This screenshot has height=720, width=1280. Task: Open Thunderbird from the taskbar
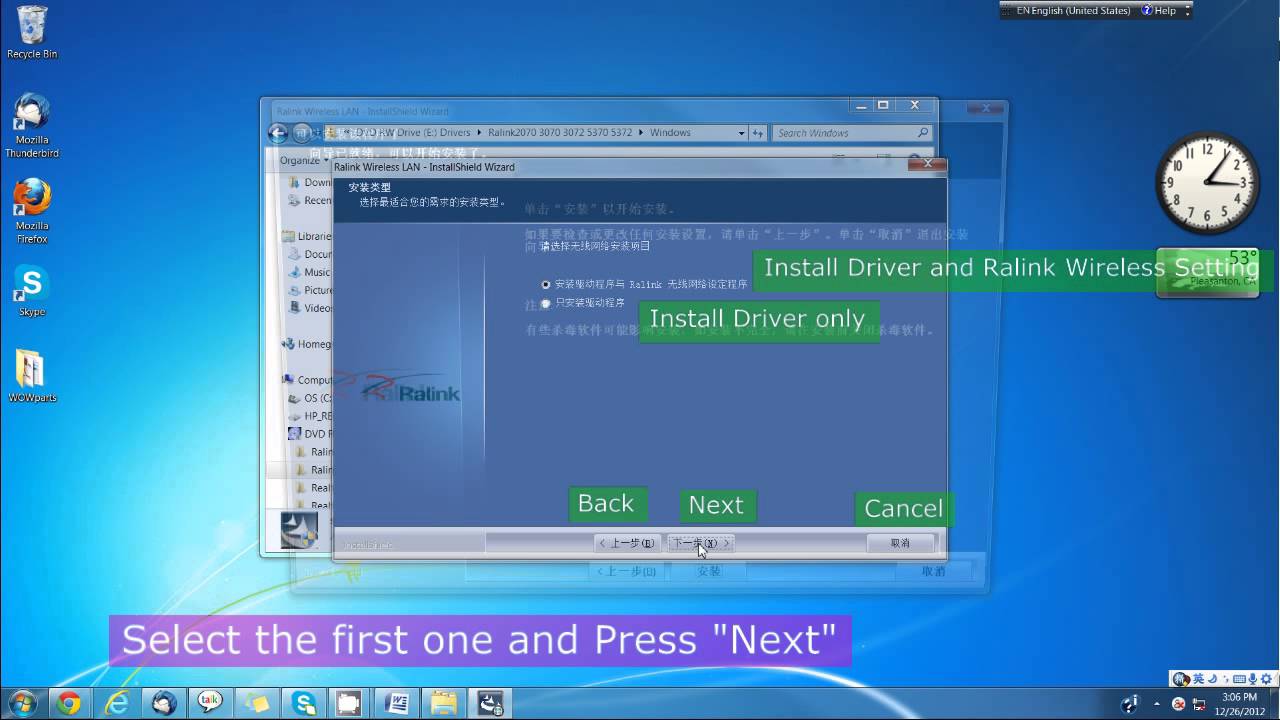pos(163,704)
